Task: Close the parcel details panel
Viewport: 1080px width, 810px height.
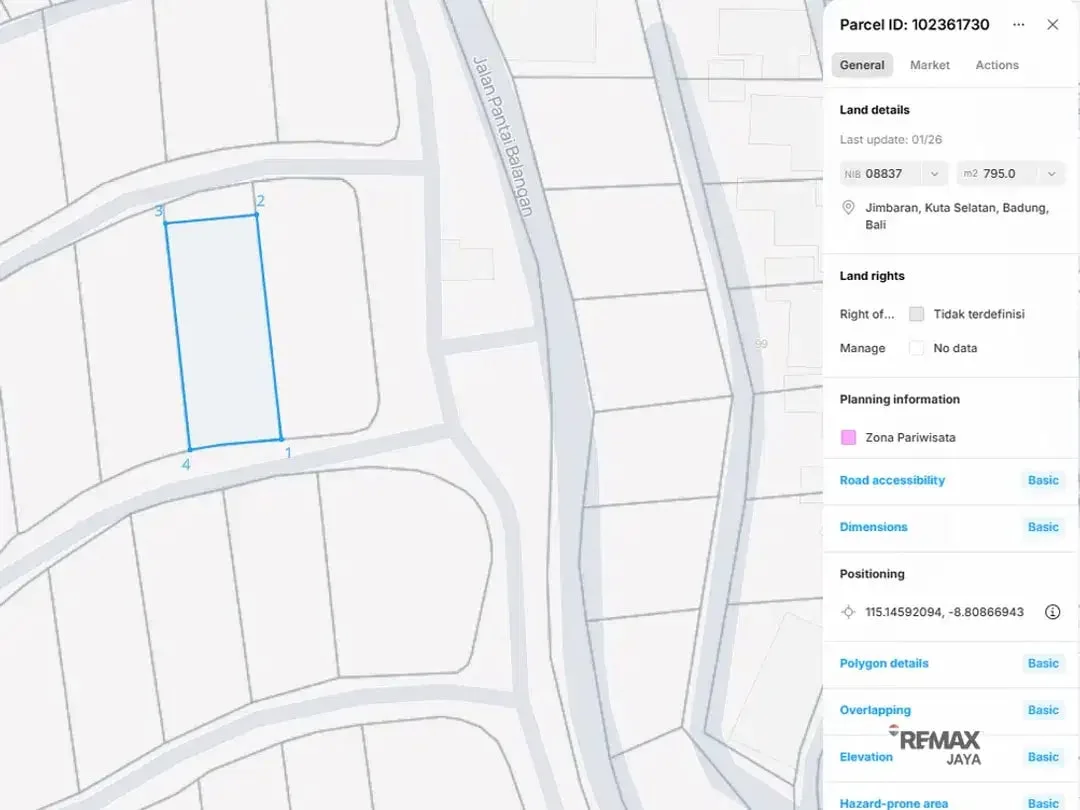Action: [1052, 25]
